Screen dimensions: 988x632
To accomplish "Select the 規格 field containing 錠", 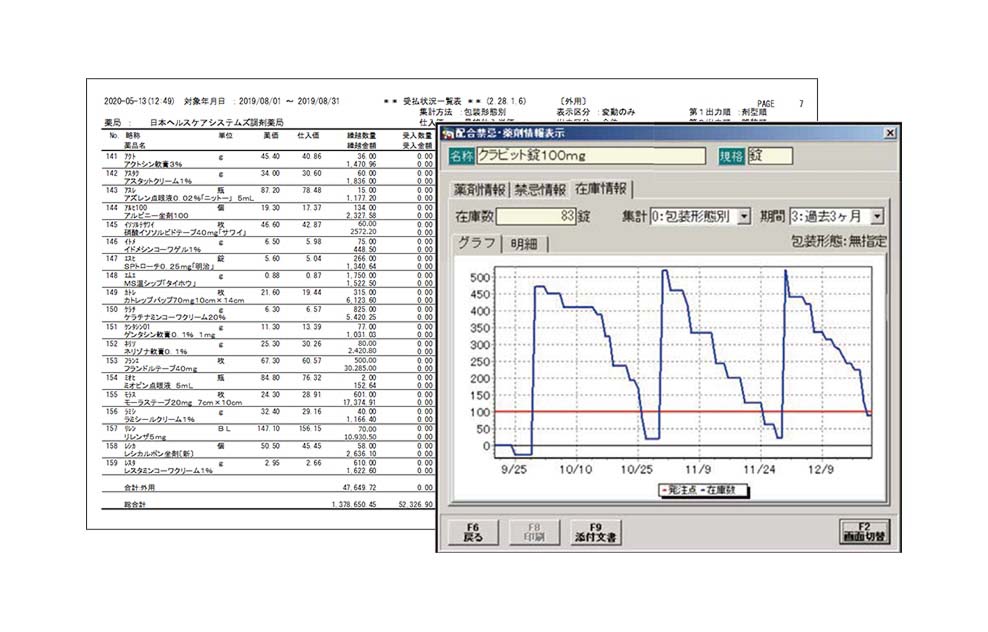I will pyautogui.click(x=769, y=156).
